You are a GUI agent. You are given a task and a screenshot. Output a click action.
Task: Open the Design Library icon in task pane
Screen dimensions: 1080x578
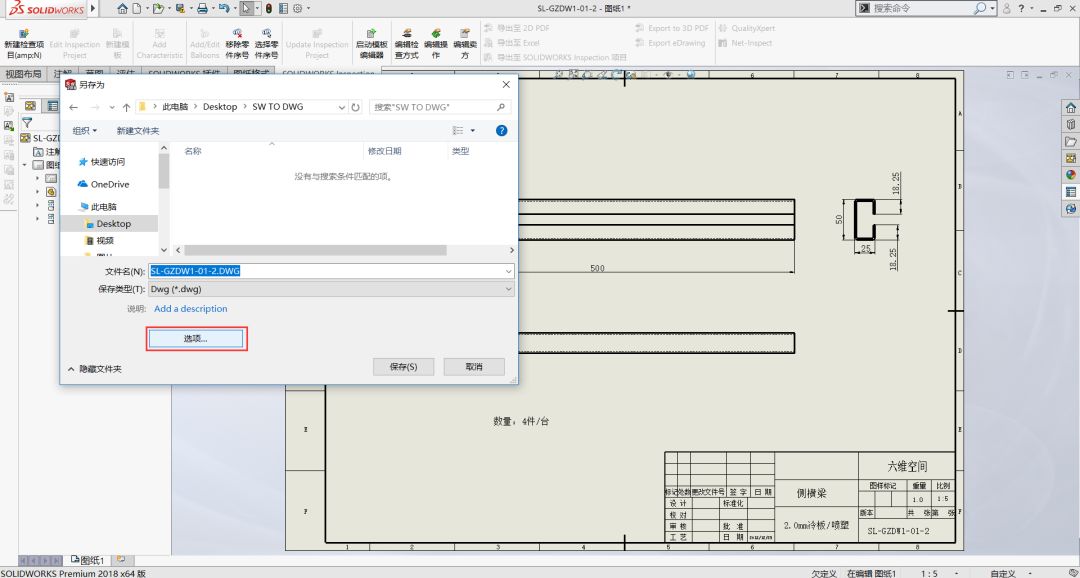pos(1070,125)
